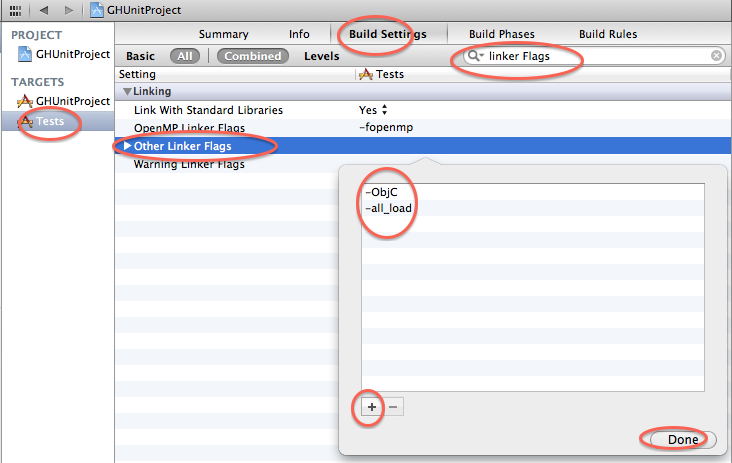
Task: Show Basic build settings
Action: pyautogui.click(x=140, y=56)
